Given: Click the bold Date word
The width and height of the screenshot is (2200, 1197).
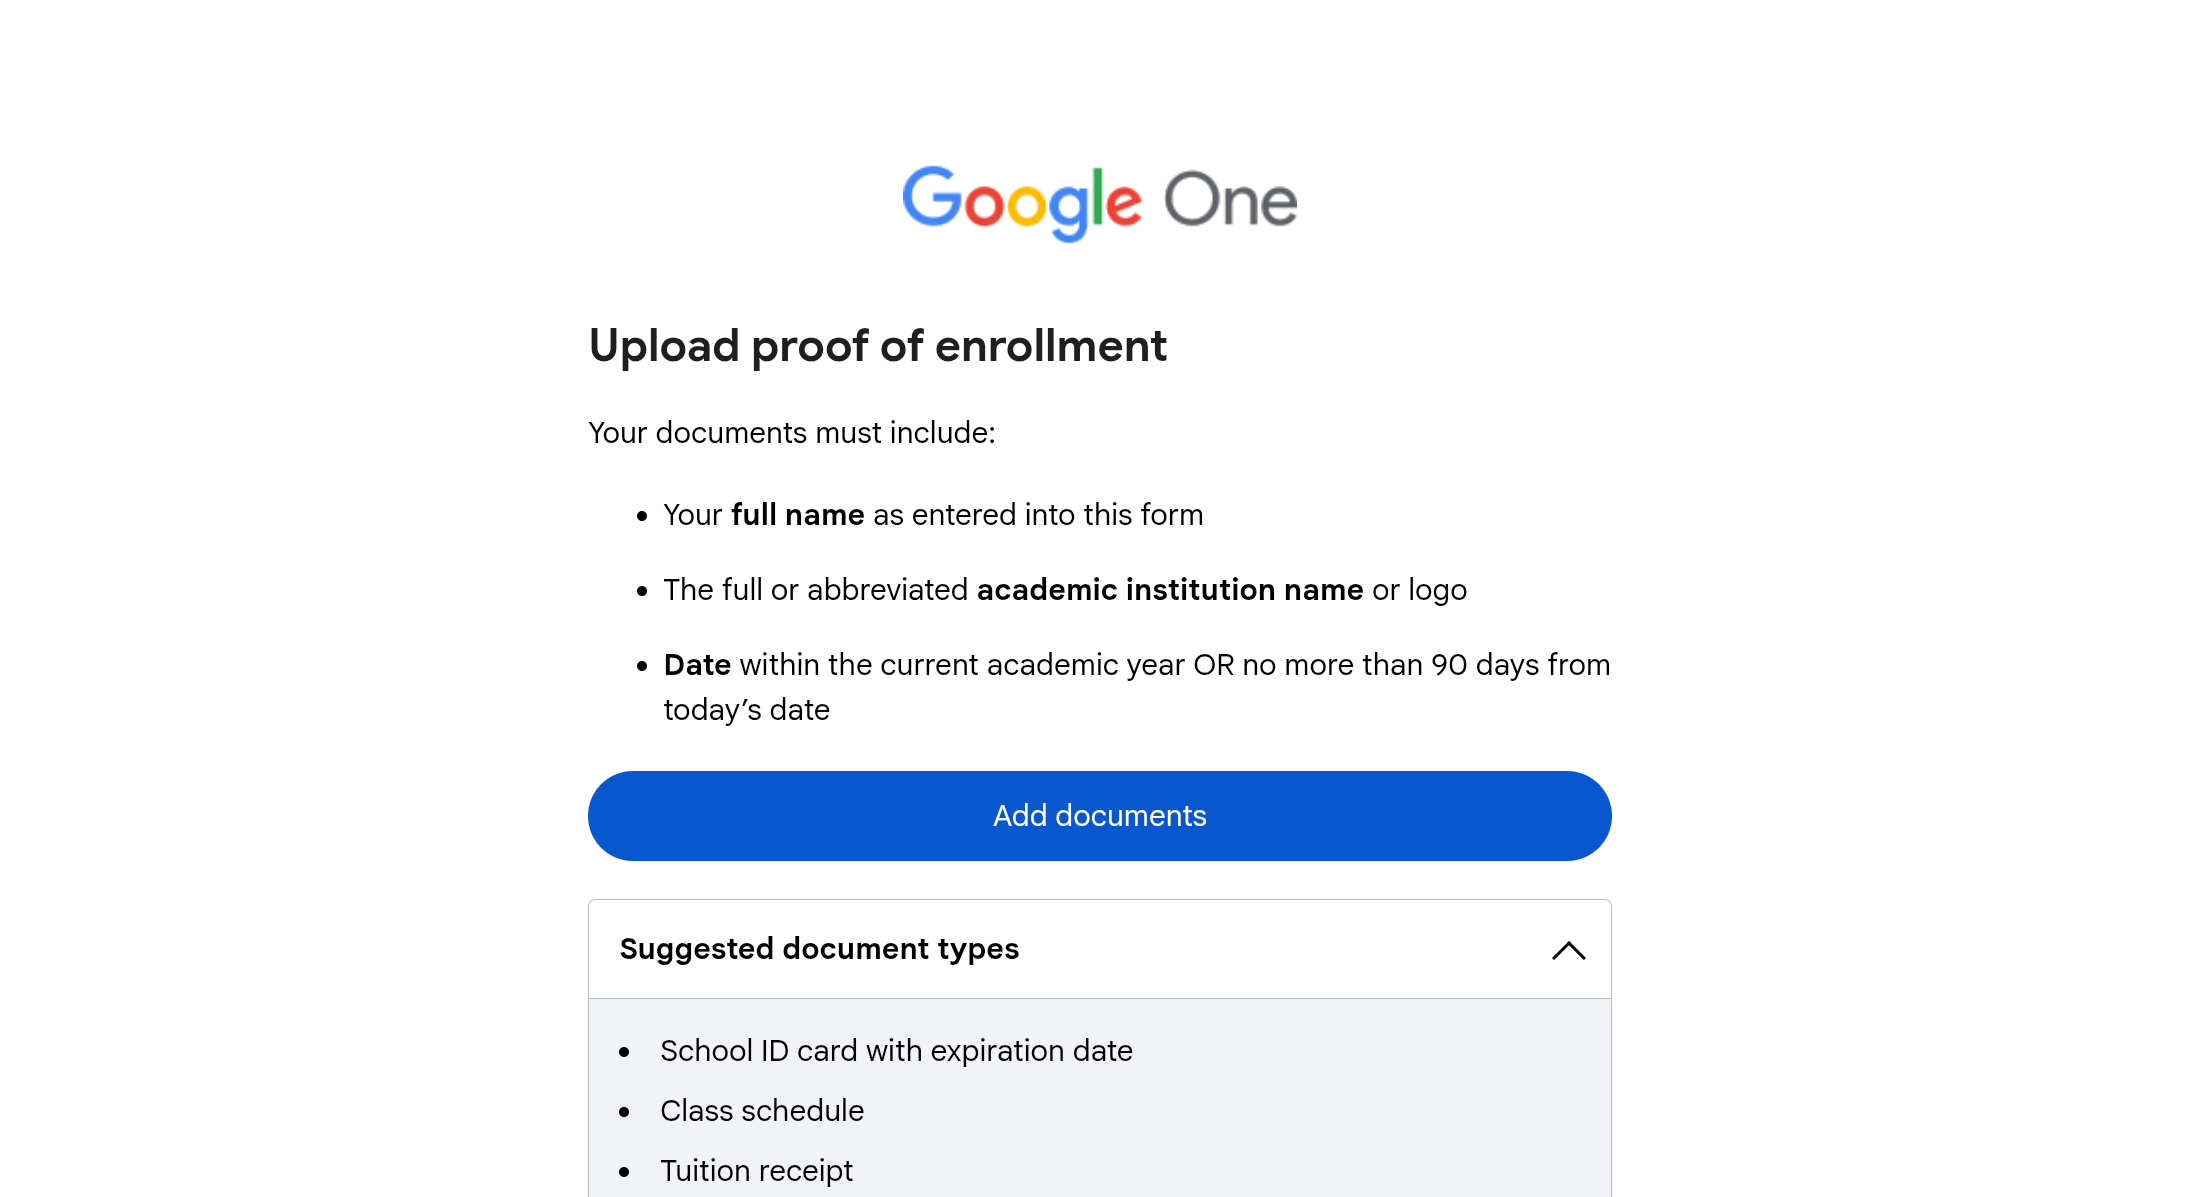Looking at the screenshot, I should [x=697, y=665].
